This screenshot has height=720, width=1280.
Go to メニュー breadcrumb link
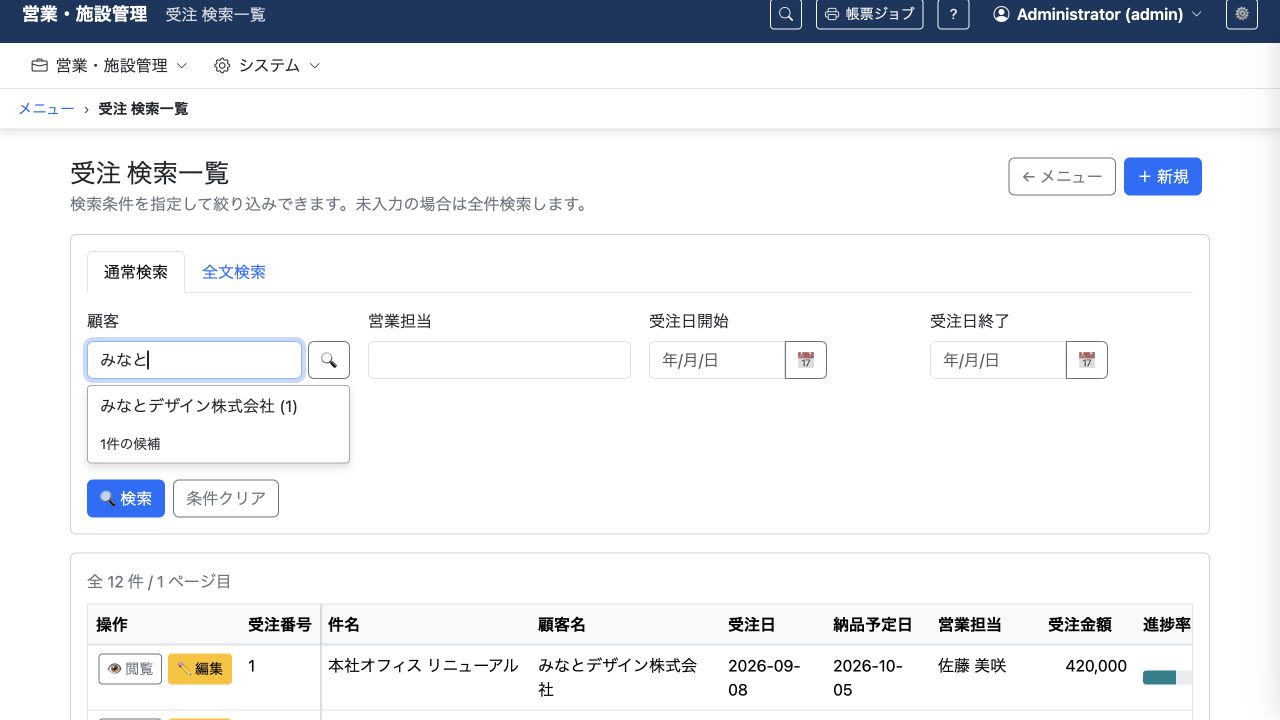click(46, 108)
